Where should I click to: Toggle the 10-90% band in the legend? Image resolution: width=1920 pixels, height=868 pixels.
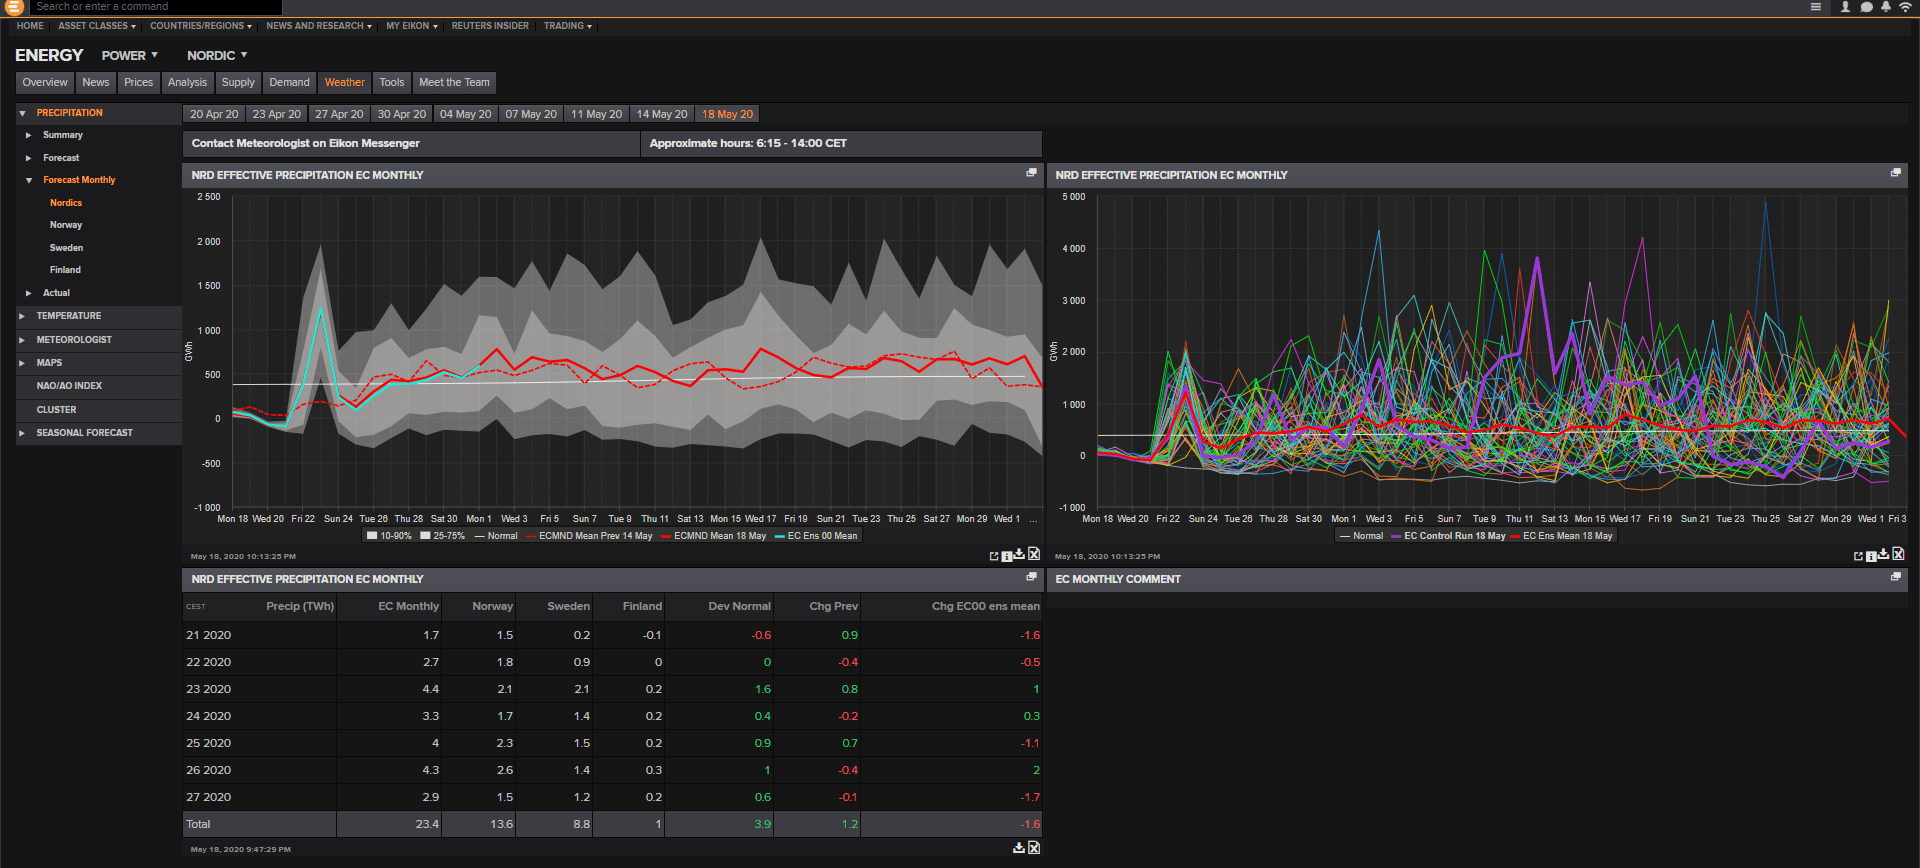(x=389, y=536)
